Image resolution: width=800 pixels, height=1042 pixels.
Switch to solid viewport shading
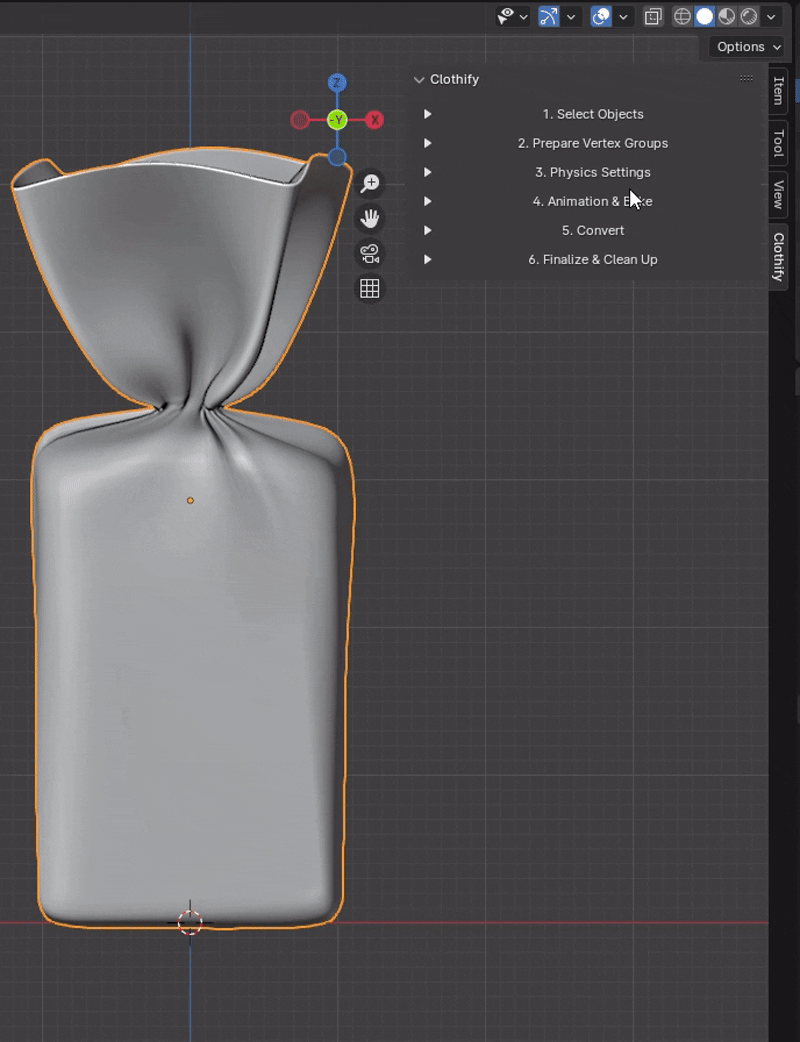tap(704, 17)
